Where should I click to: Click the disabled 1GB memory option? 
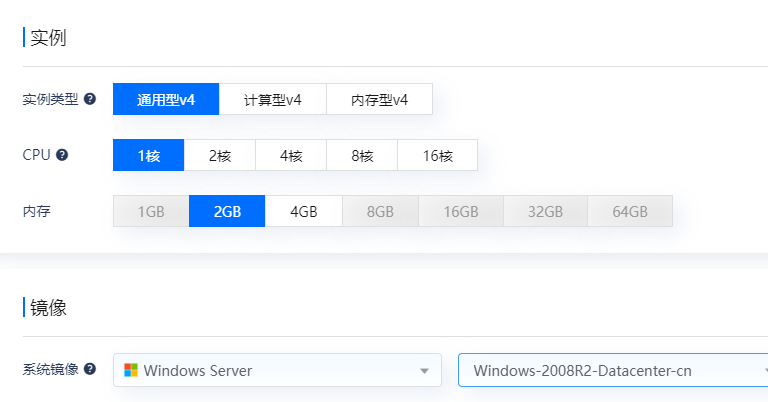pyautogui.click(x=151, y=211)
